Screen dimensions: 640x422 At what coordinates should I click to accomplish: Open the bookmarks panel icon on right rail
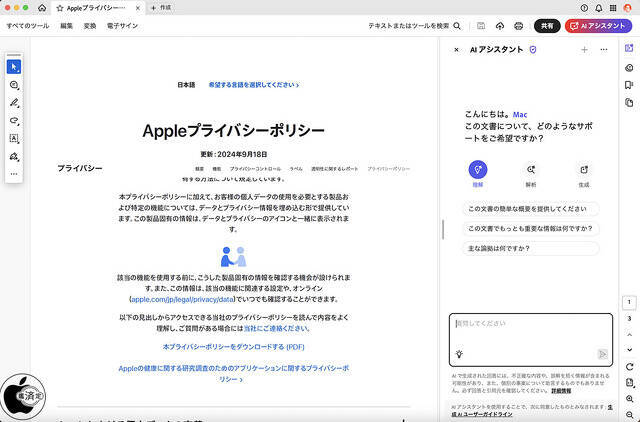(x=629, y=85)
